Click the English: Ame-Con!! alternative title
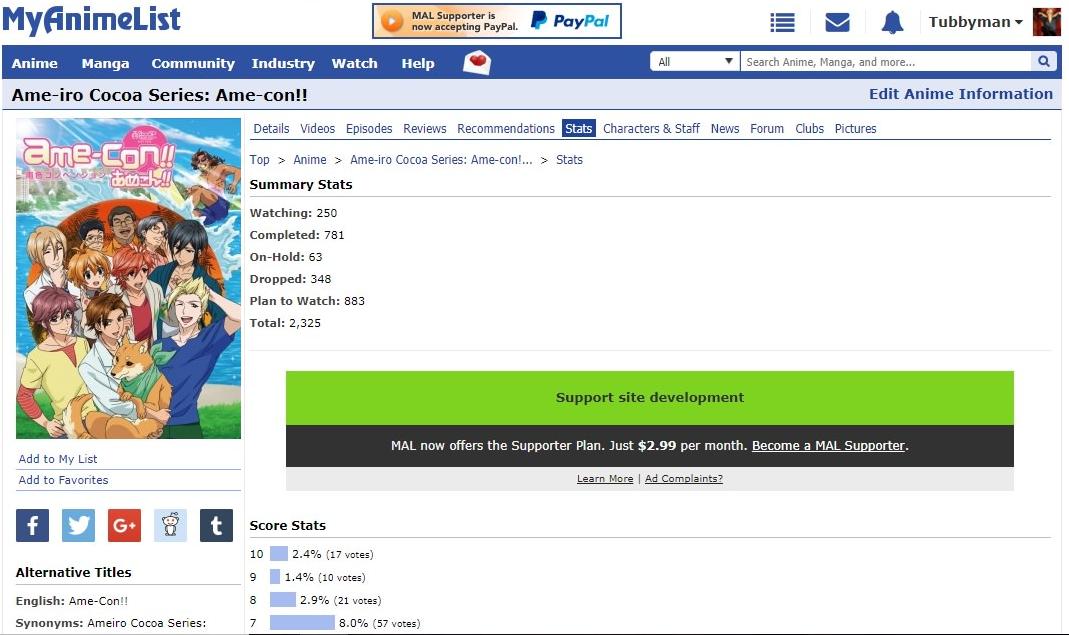The width and height of the screenshot is (1069, 635). coord(72,601)
